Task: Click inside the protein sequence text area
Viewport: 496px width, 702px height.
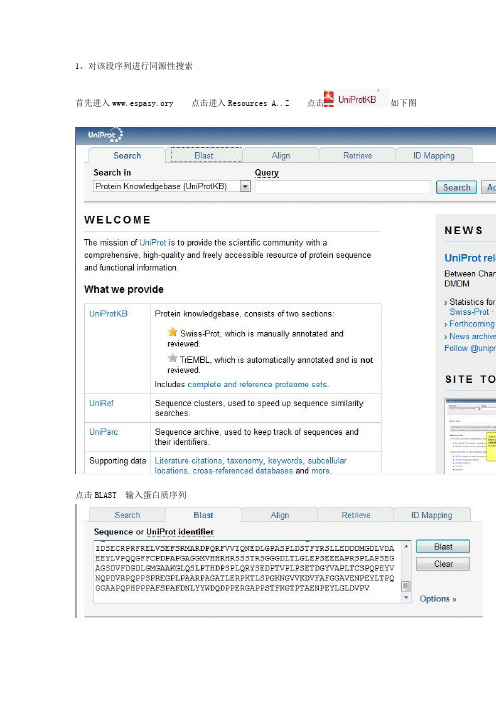Action: 247,572
